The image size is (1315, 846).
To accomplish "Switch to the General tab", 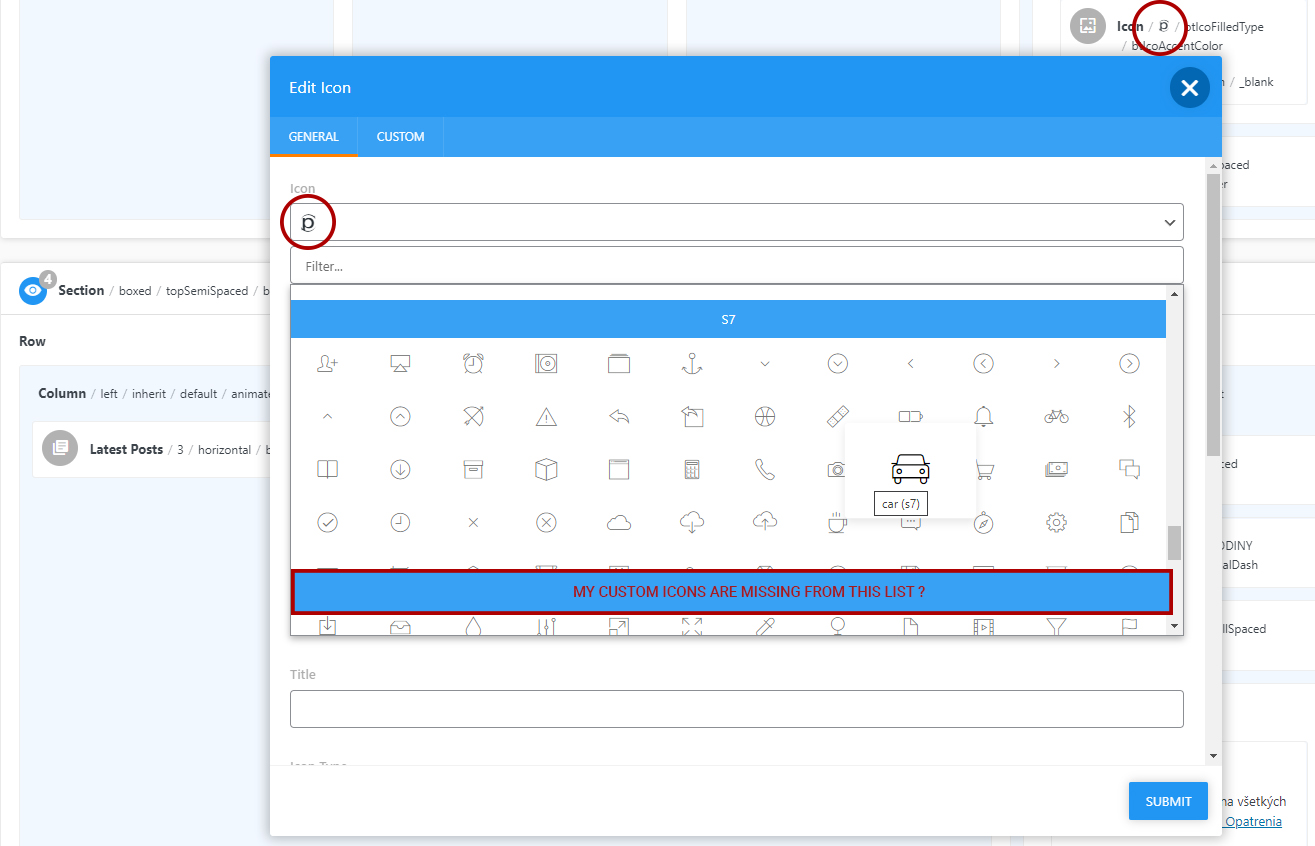I will [313, 137].
